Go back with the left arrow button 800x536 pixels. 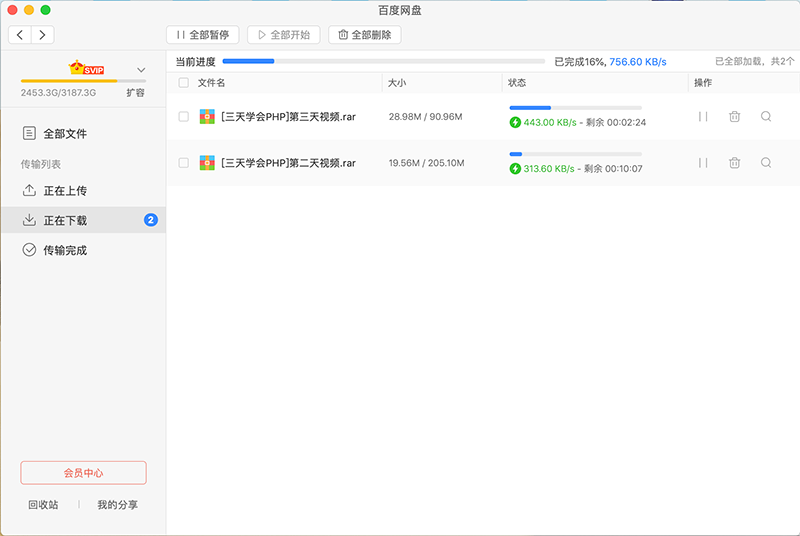coord(20,35)
